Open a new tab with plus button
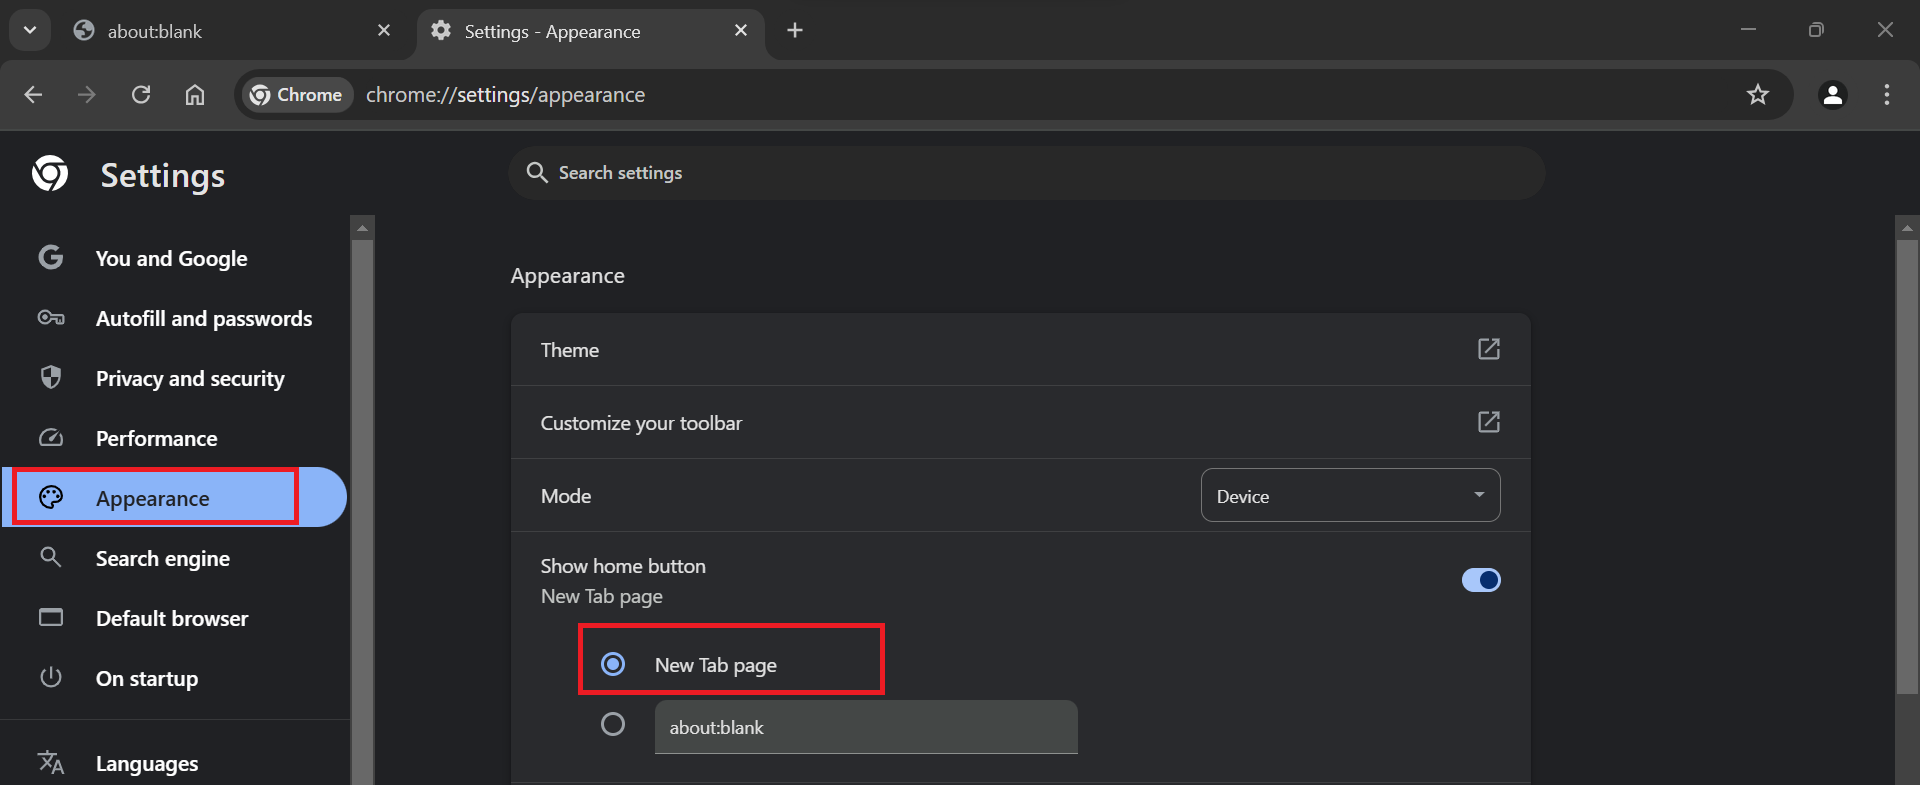The width and height of the screenshot is (1920, 785). pyautogui.click(x=795, y=31)
